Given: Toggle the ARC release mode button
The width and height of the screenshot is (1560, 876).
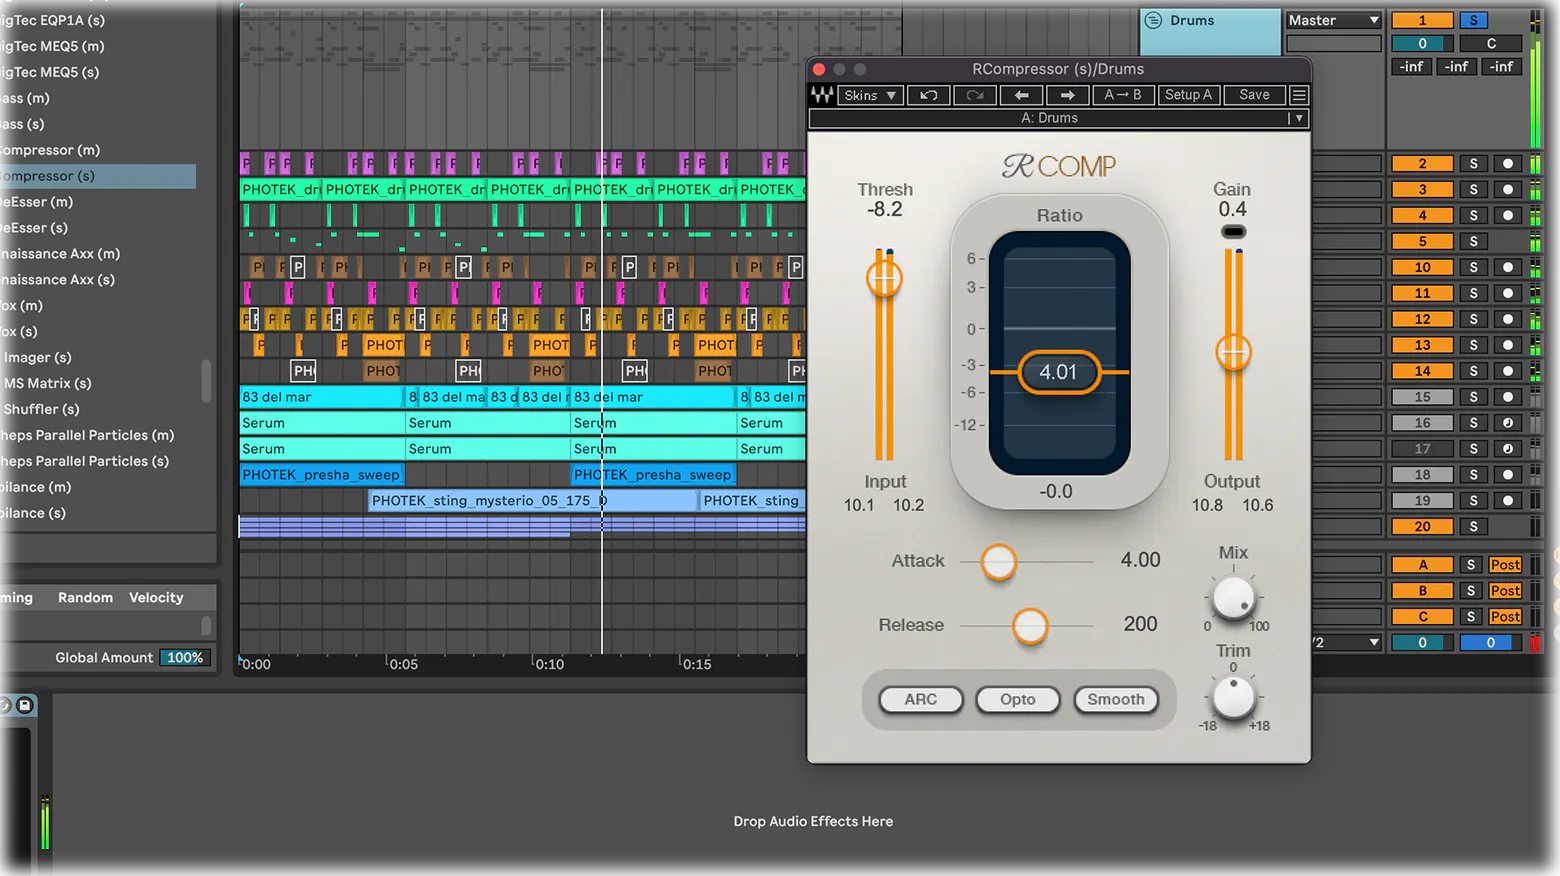Looking at the screenshot, I should point(921,699).
